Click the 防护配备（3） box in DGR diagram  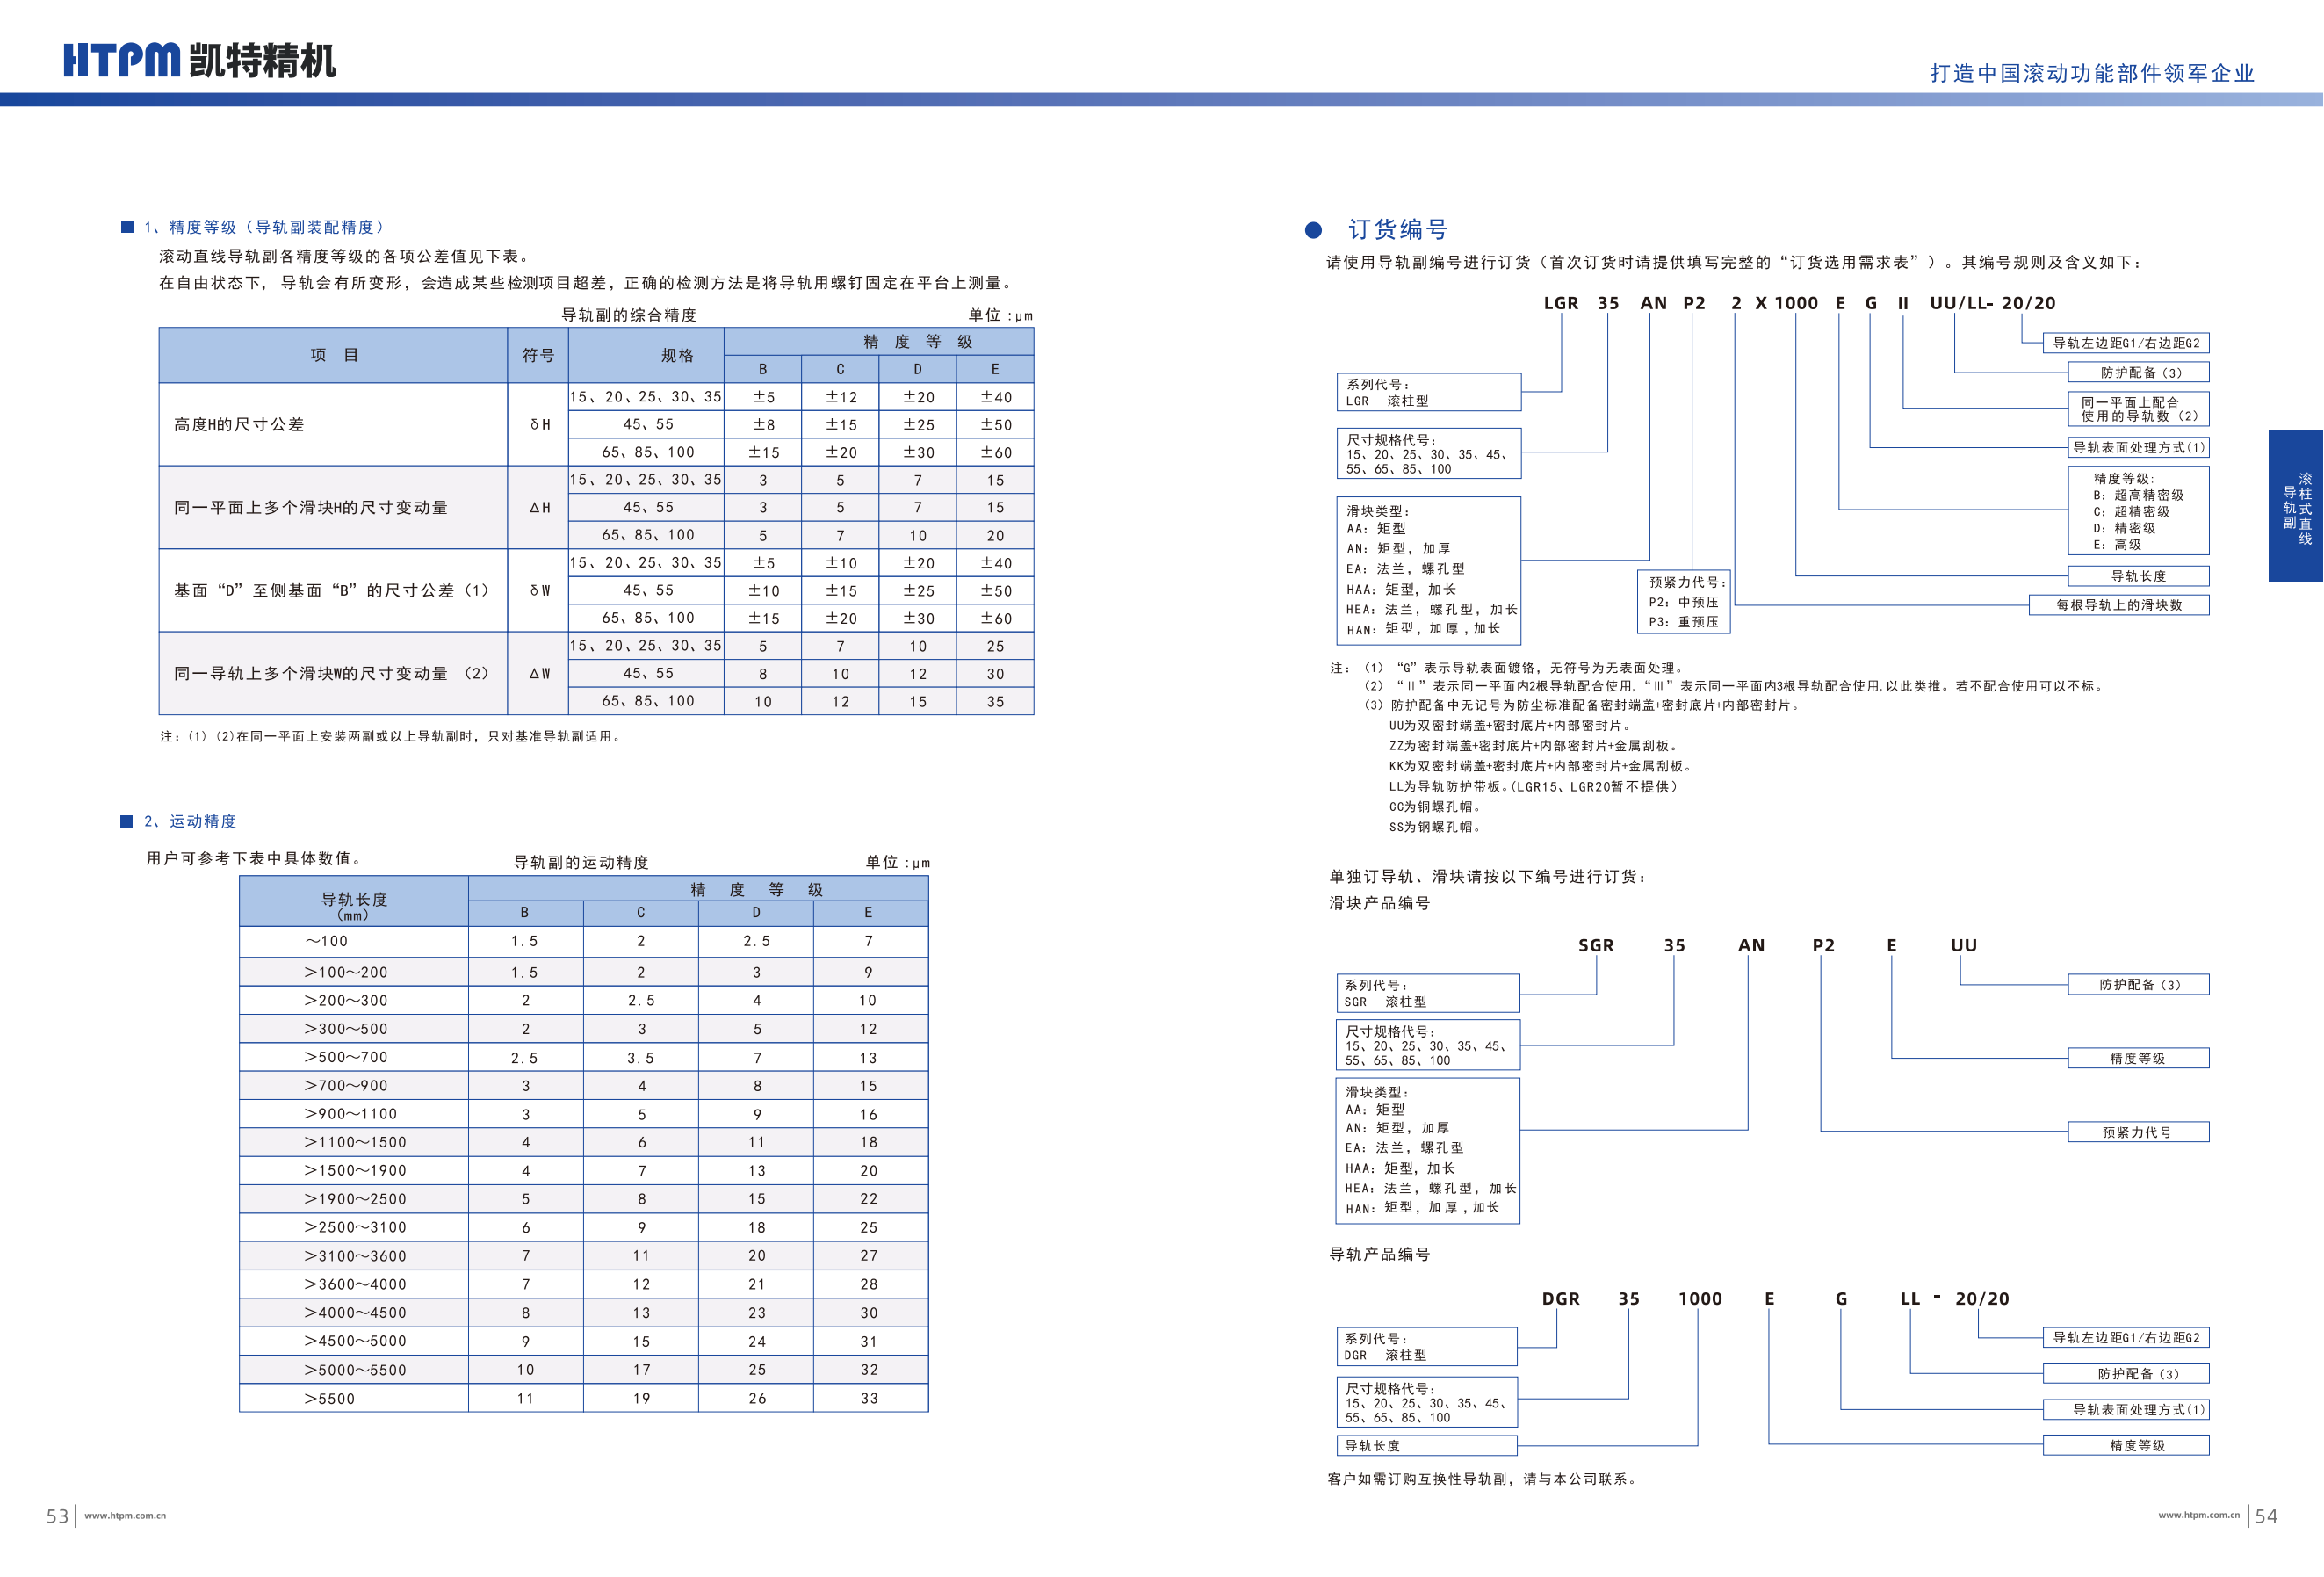(2125, 1373)
